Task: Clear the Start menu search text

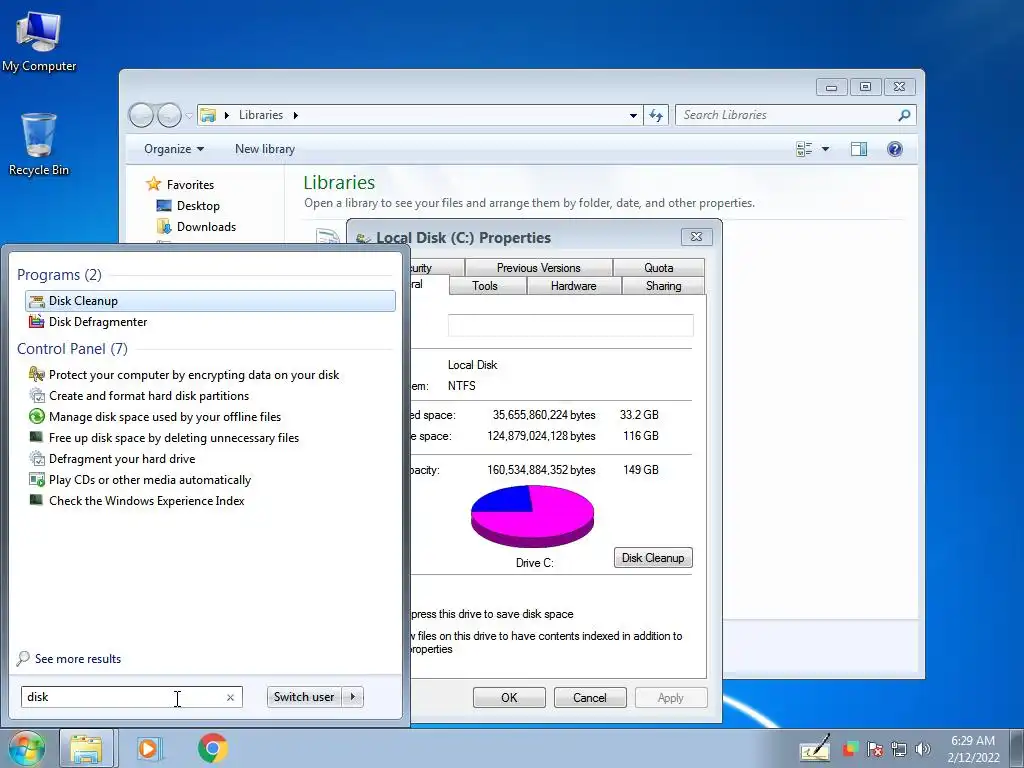Action: click(x=231, y=697)
